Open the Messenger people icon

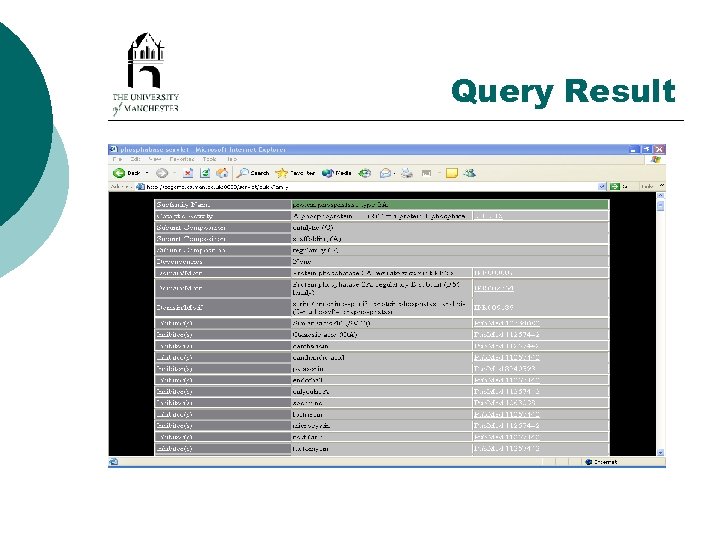(x=470, y=173)
